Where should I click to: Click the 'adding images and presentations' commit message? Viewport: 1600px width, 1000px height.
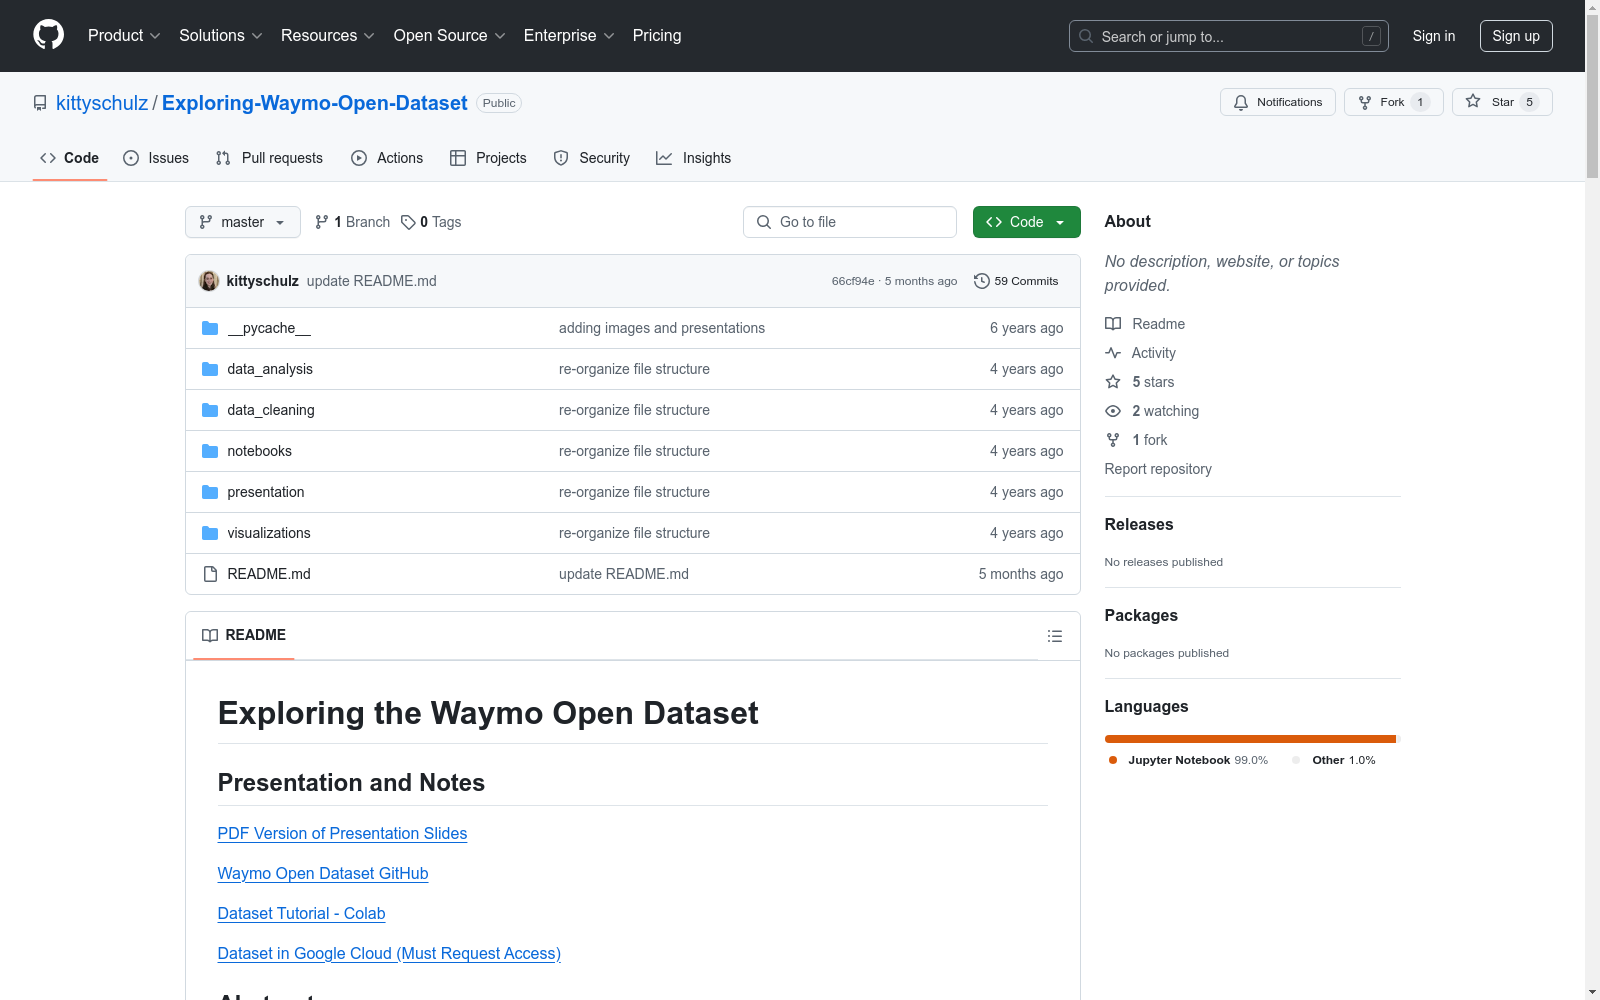click(x=662, y=328)
